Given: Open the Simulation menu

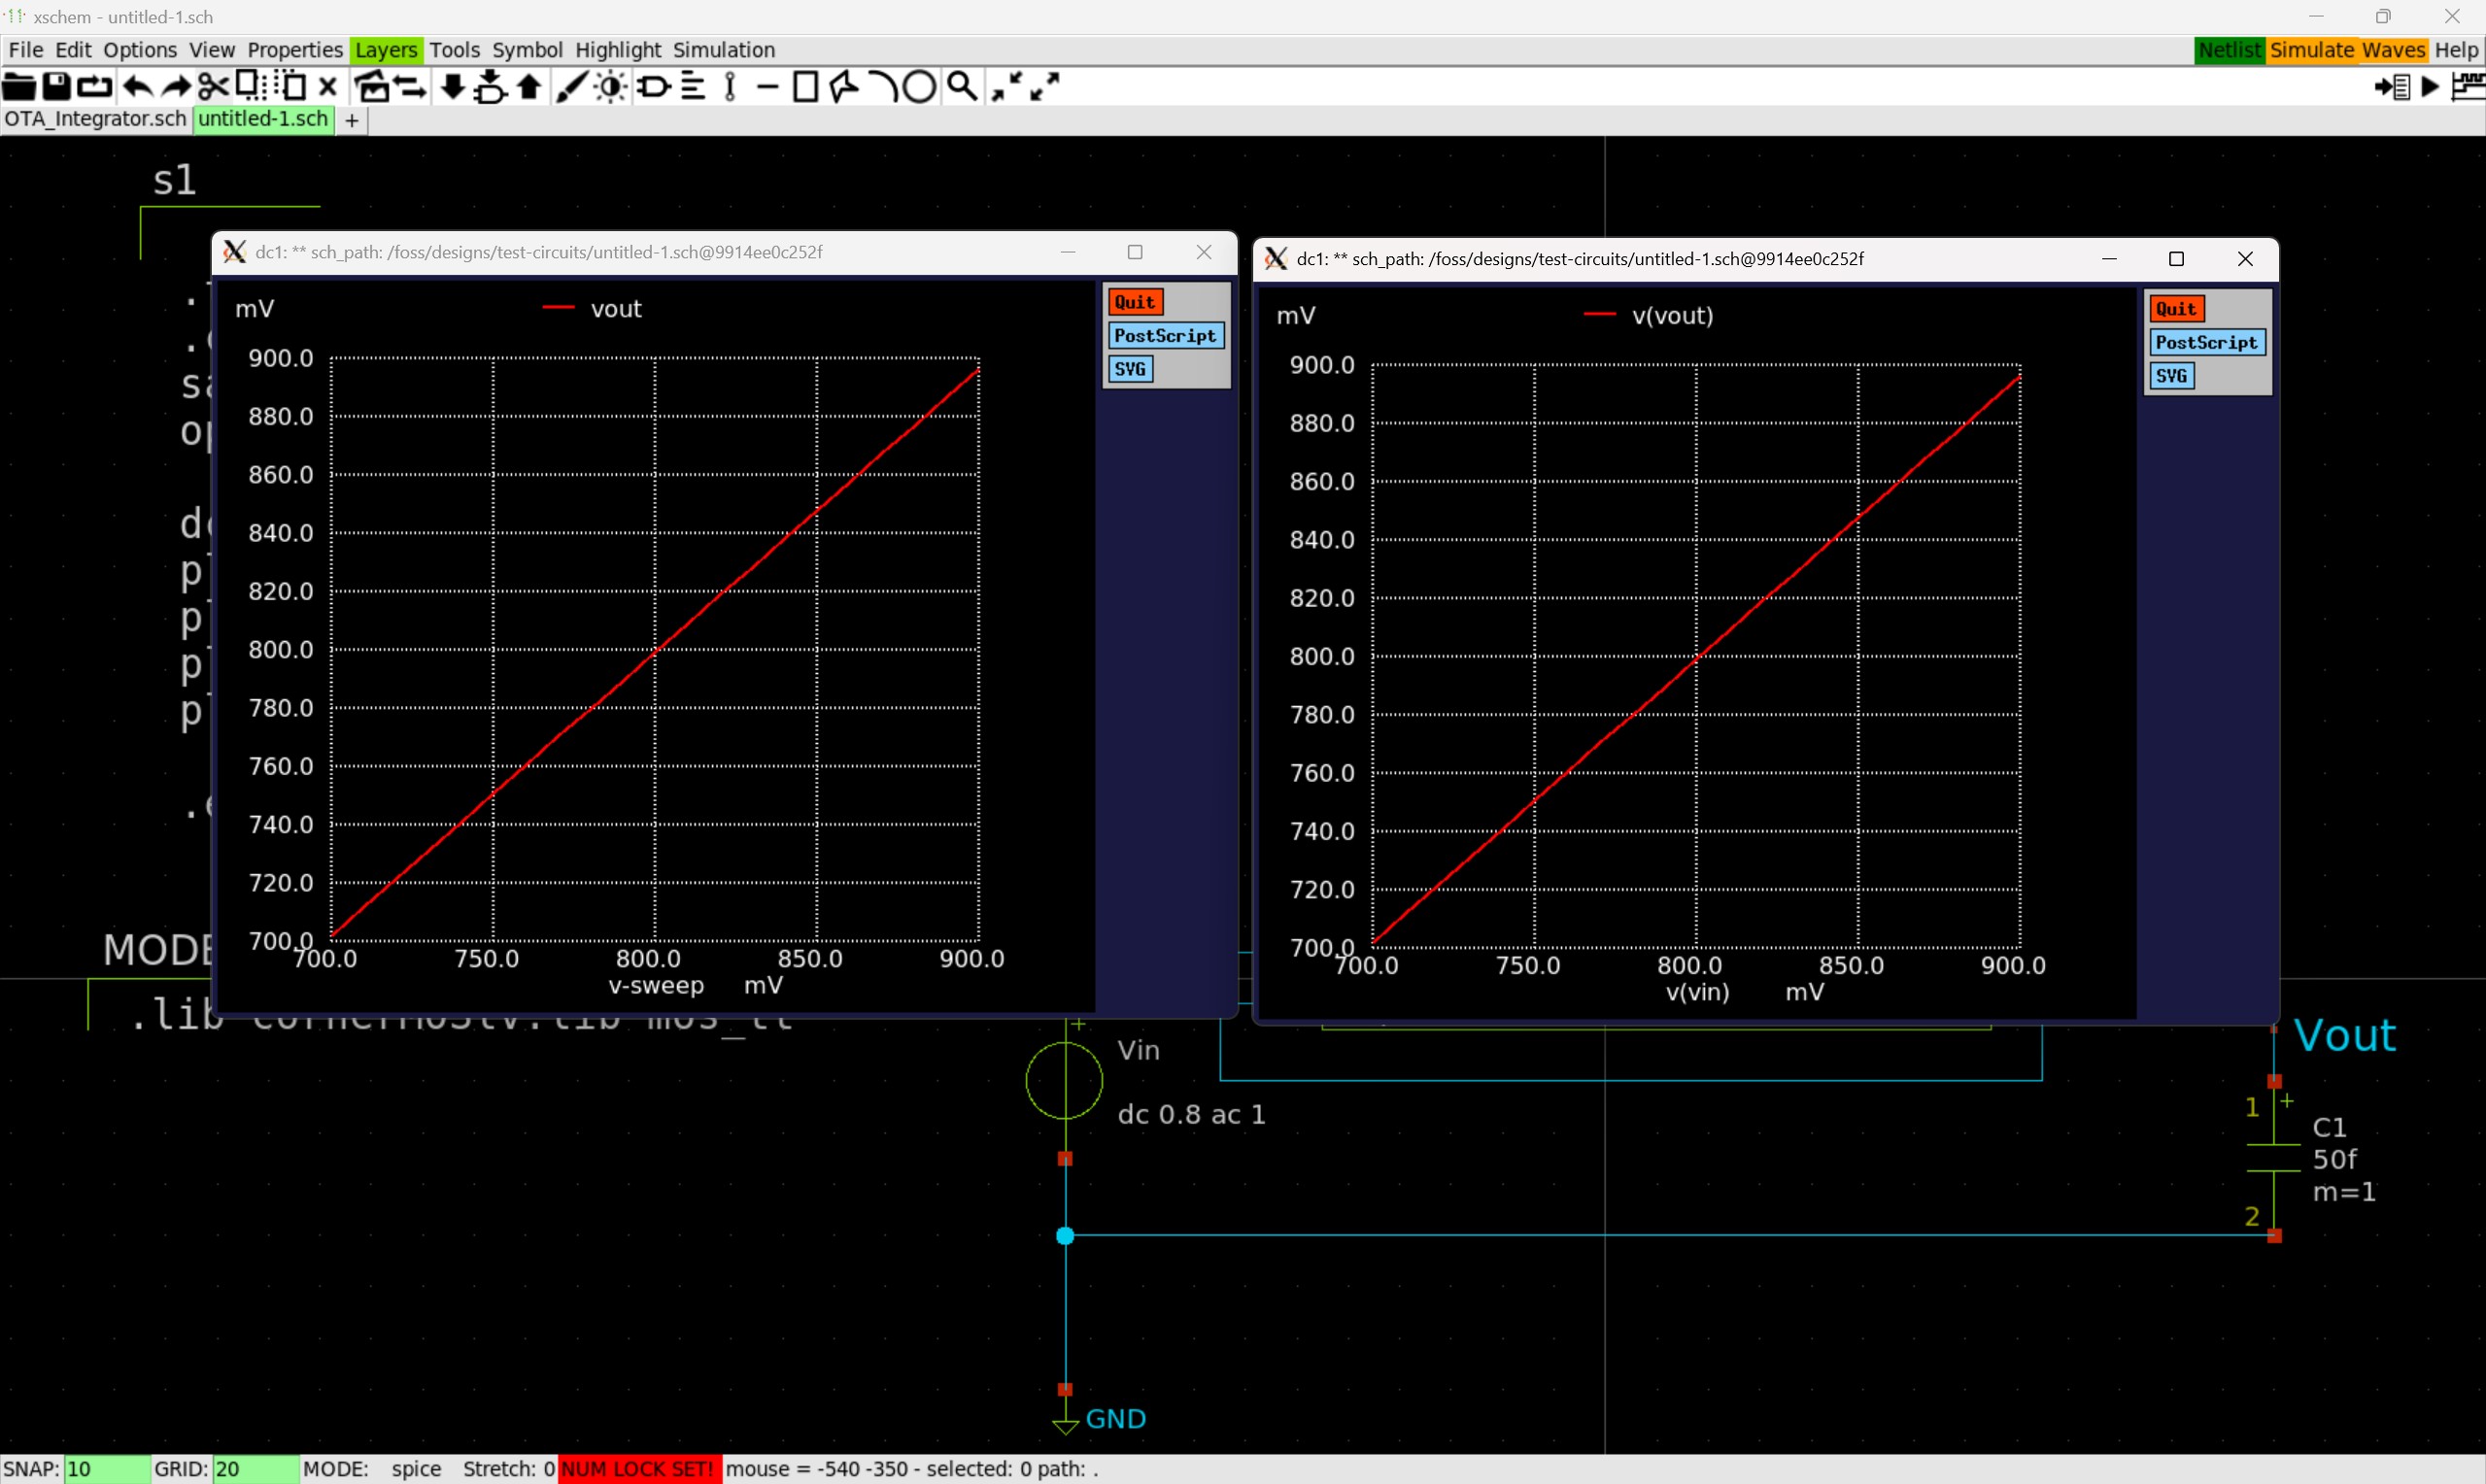Looking at the screenshot, I should click(723, 50).
